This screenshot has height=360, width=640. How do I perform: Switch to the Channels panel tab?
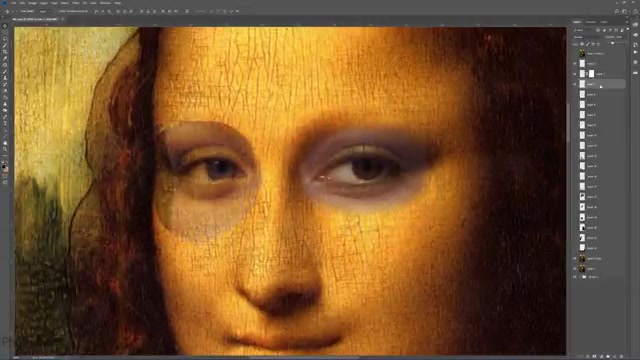click(x=590, y=22)
